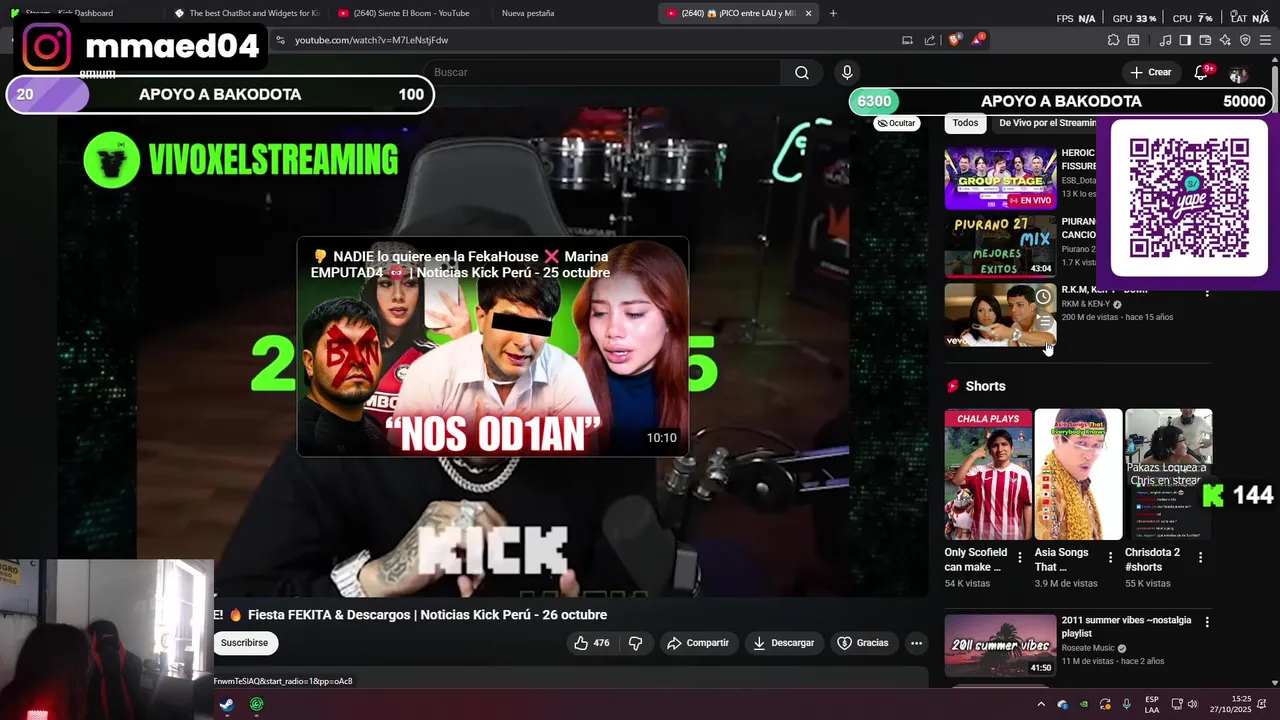Open the Leo AI sparkle icon

coord(1225,40)
